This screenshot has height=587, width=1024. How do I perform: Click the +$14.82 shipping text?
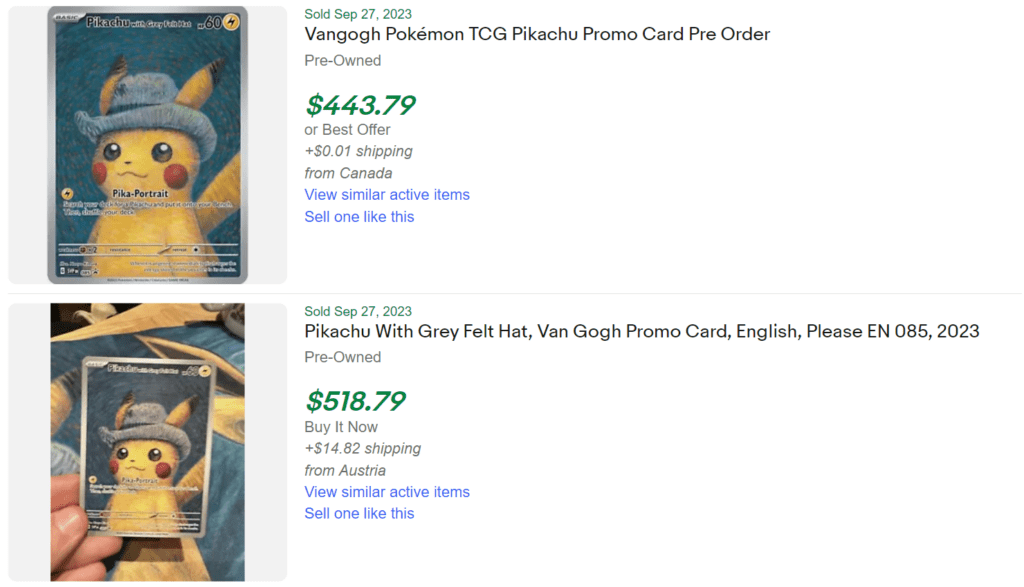click(362, 448)
